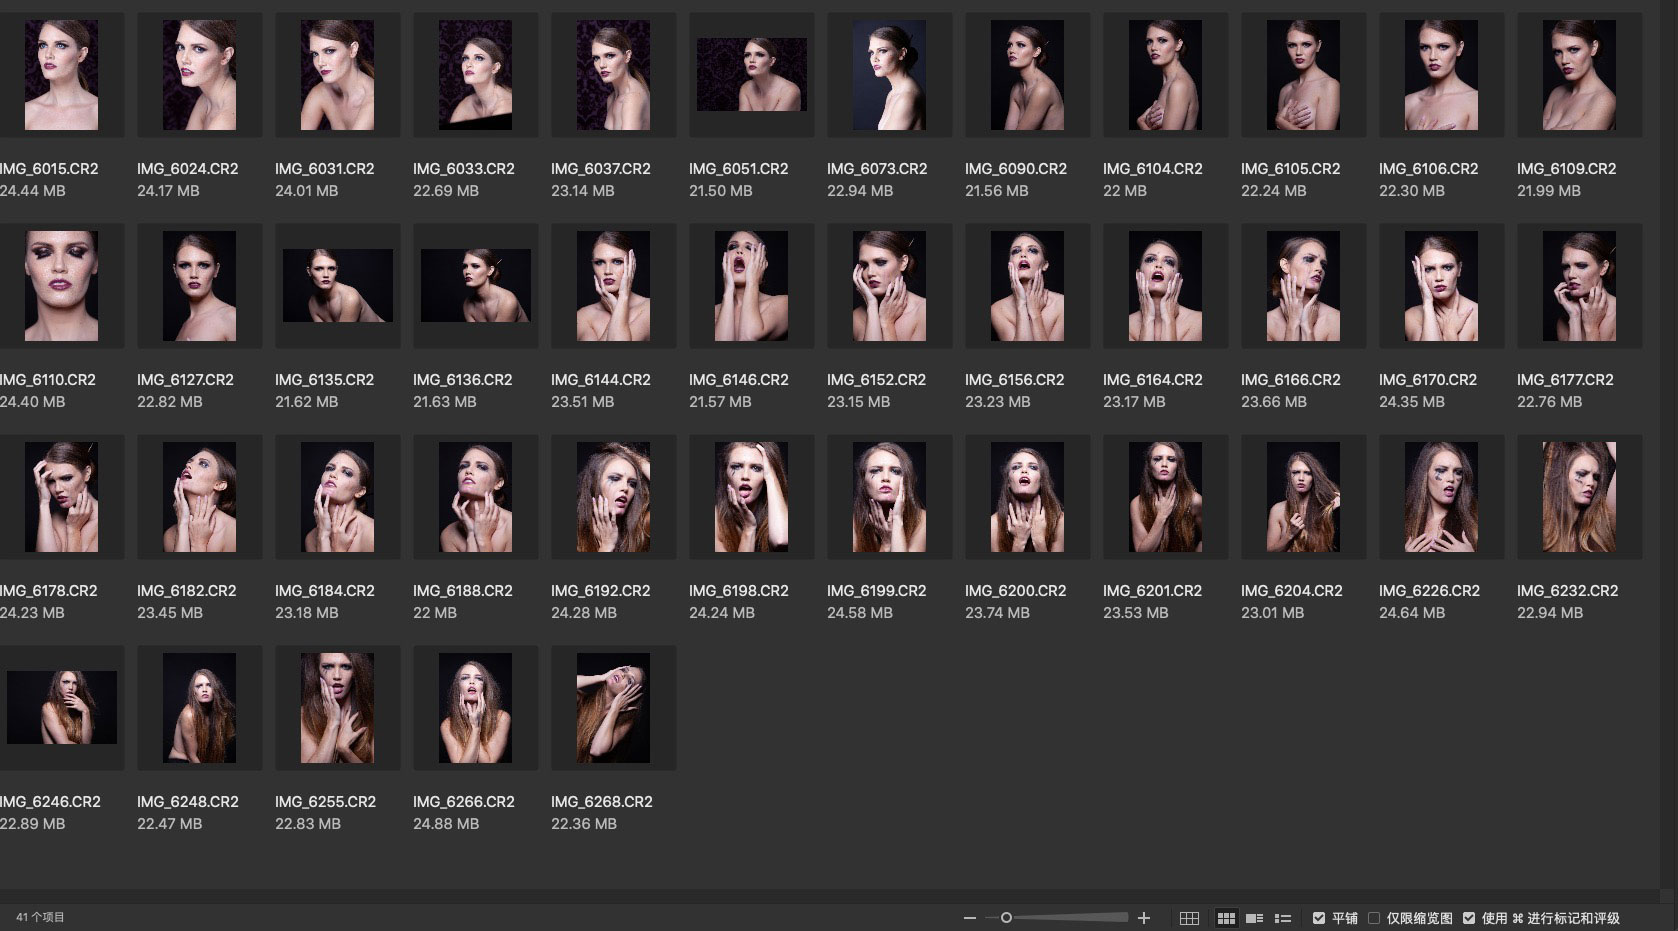Viewport: 1678px width, 931px height.
Task: Click the IMG_6073.CR2 thumbnail
Action: [x=889, y=75]
